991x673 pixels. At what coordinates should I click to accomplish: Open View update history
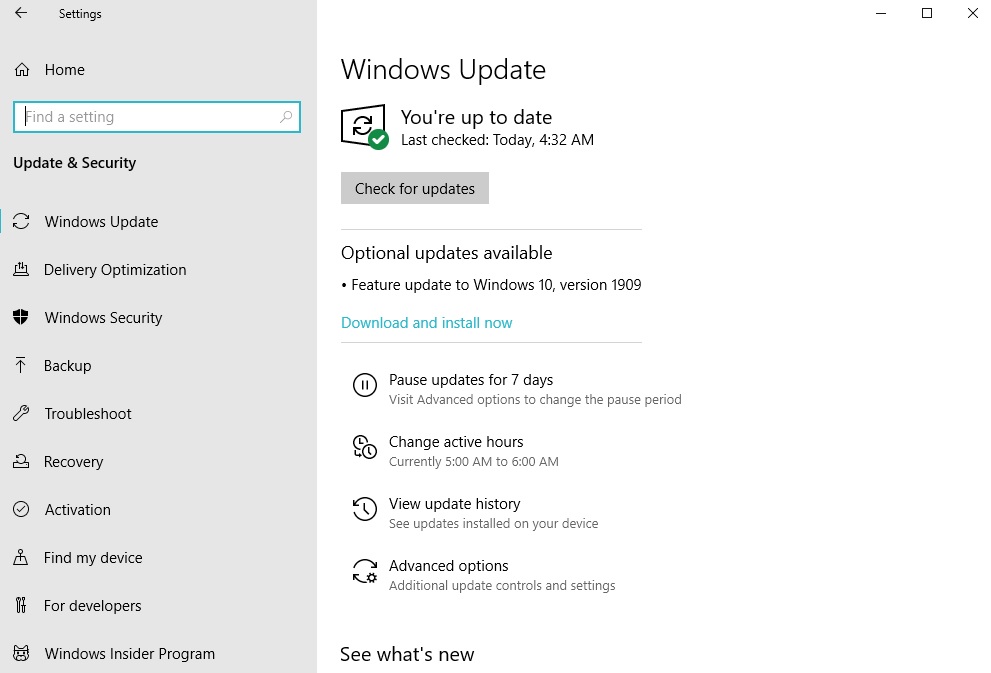point(454,504)
